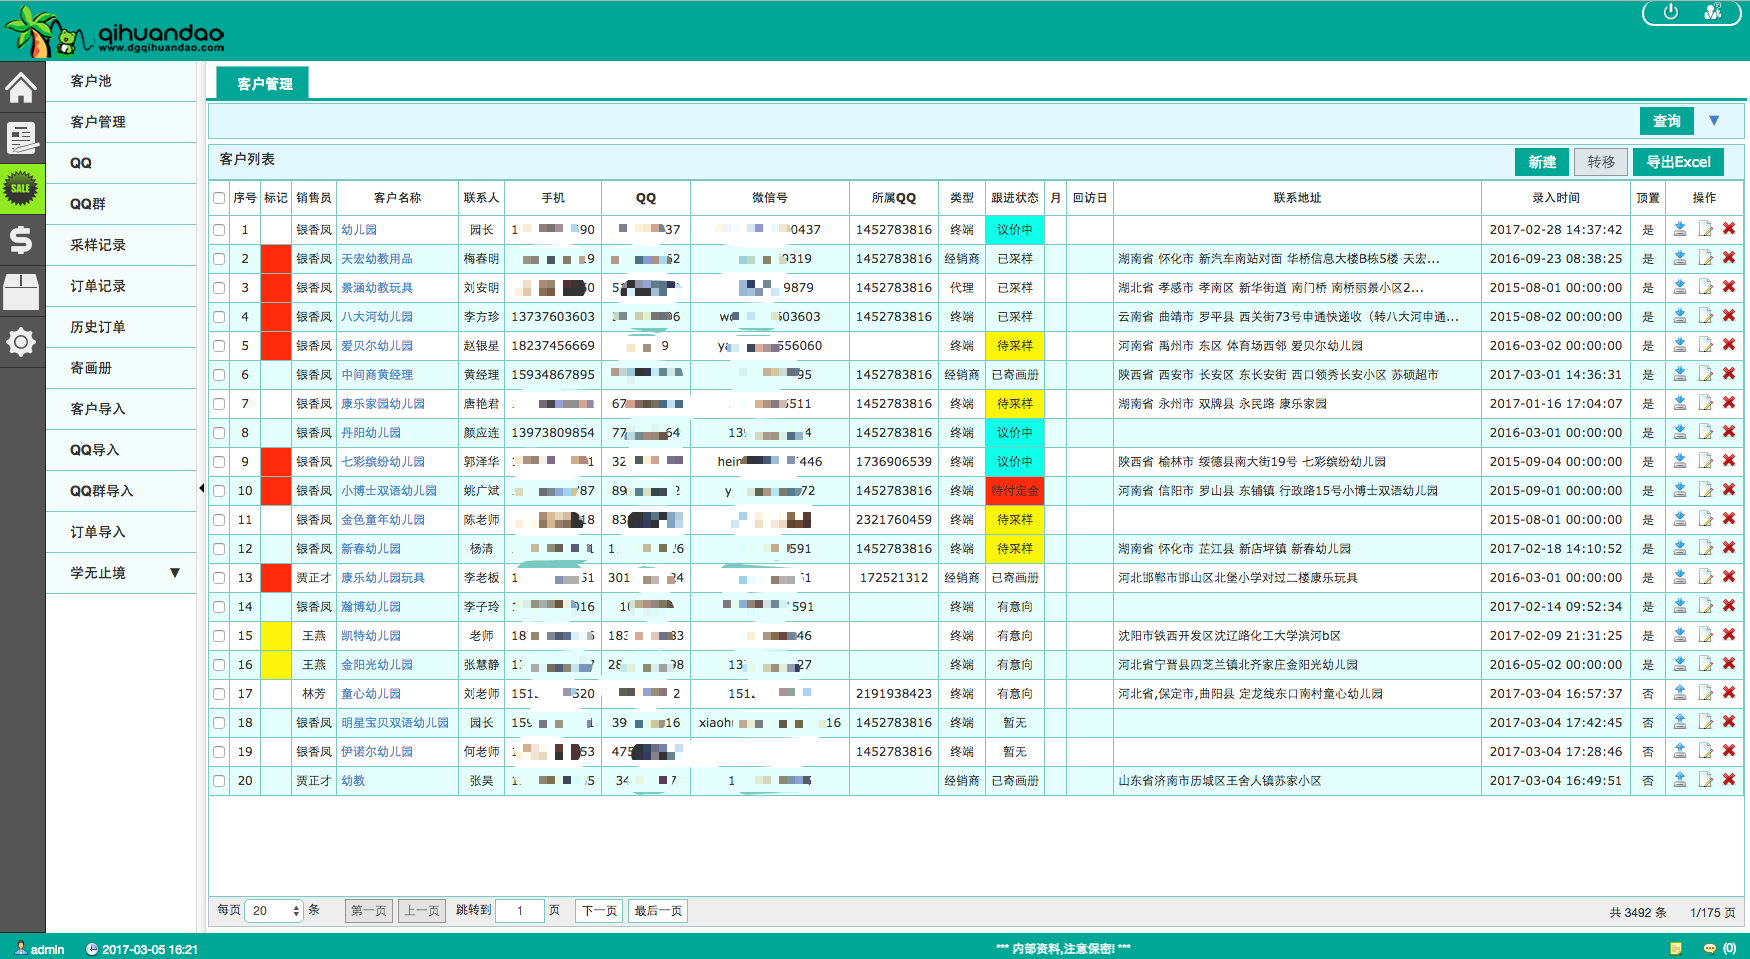
Task: Open the per-page count dropdown showing 20
Action: click(x=273, y=911)
